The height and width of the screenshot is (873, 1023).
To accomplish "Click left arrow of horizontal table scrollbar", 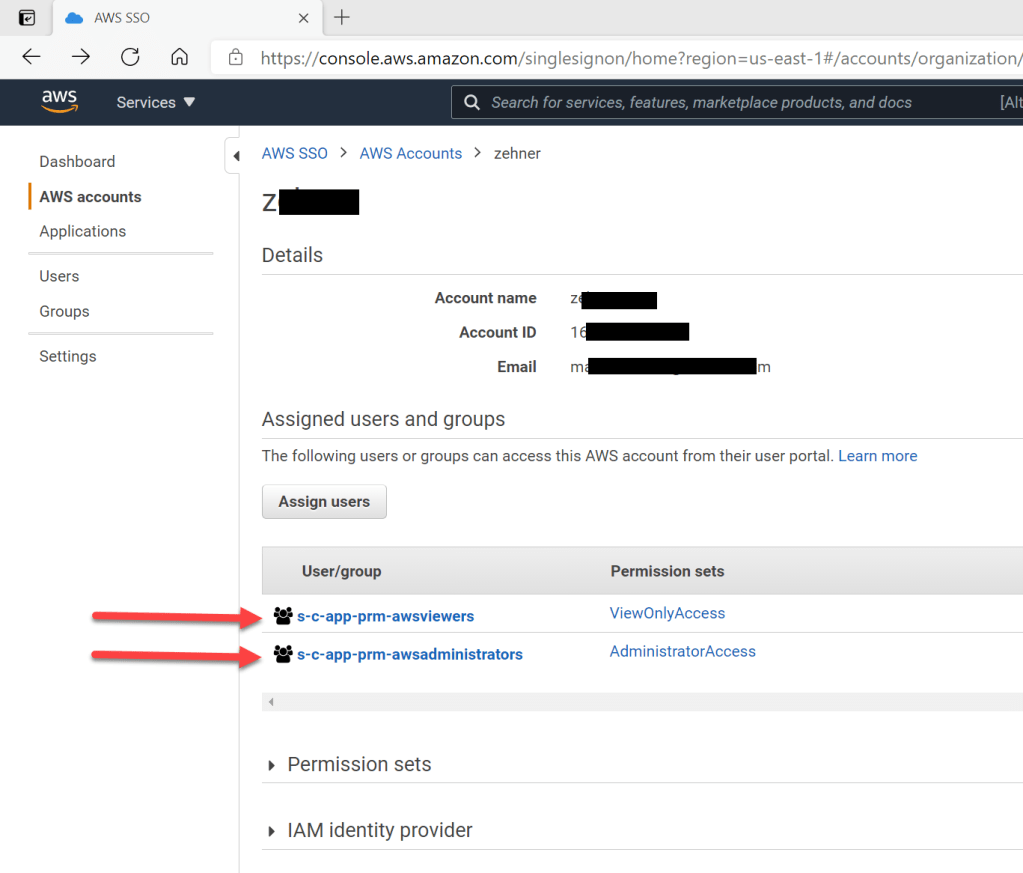I will 270,702.
